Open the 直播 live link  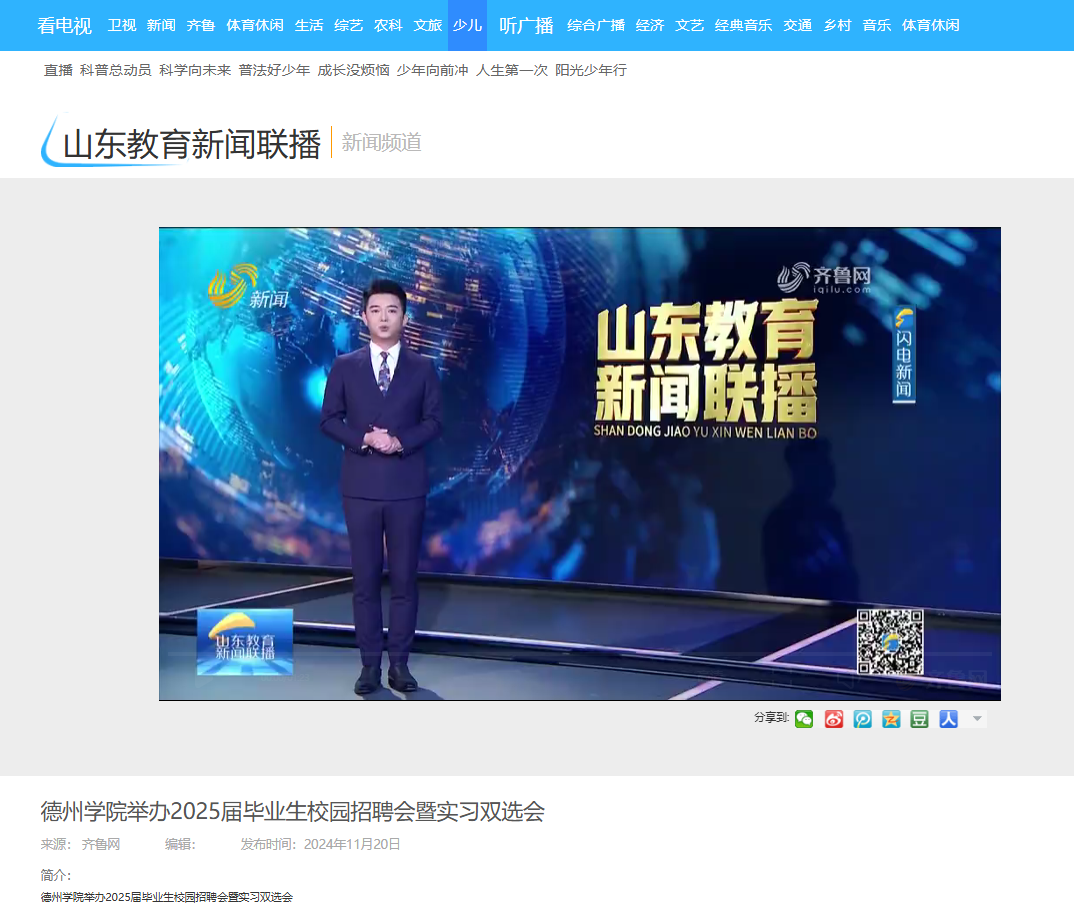58,70
